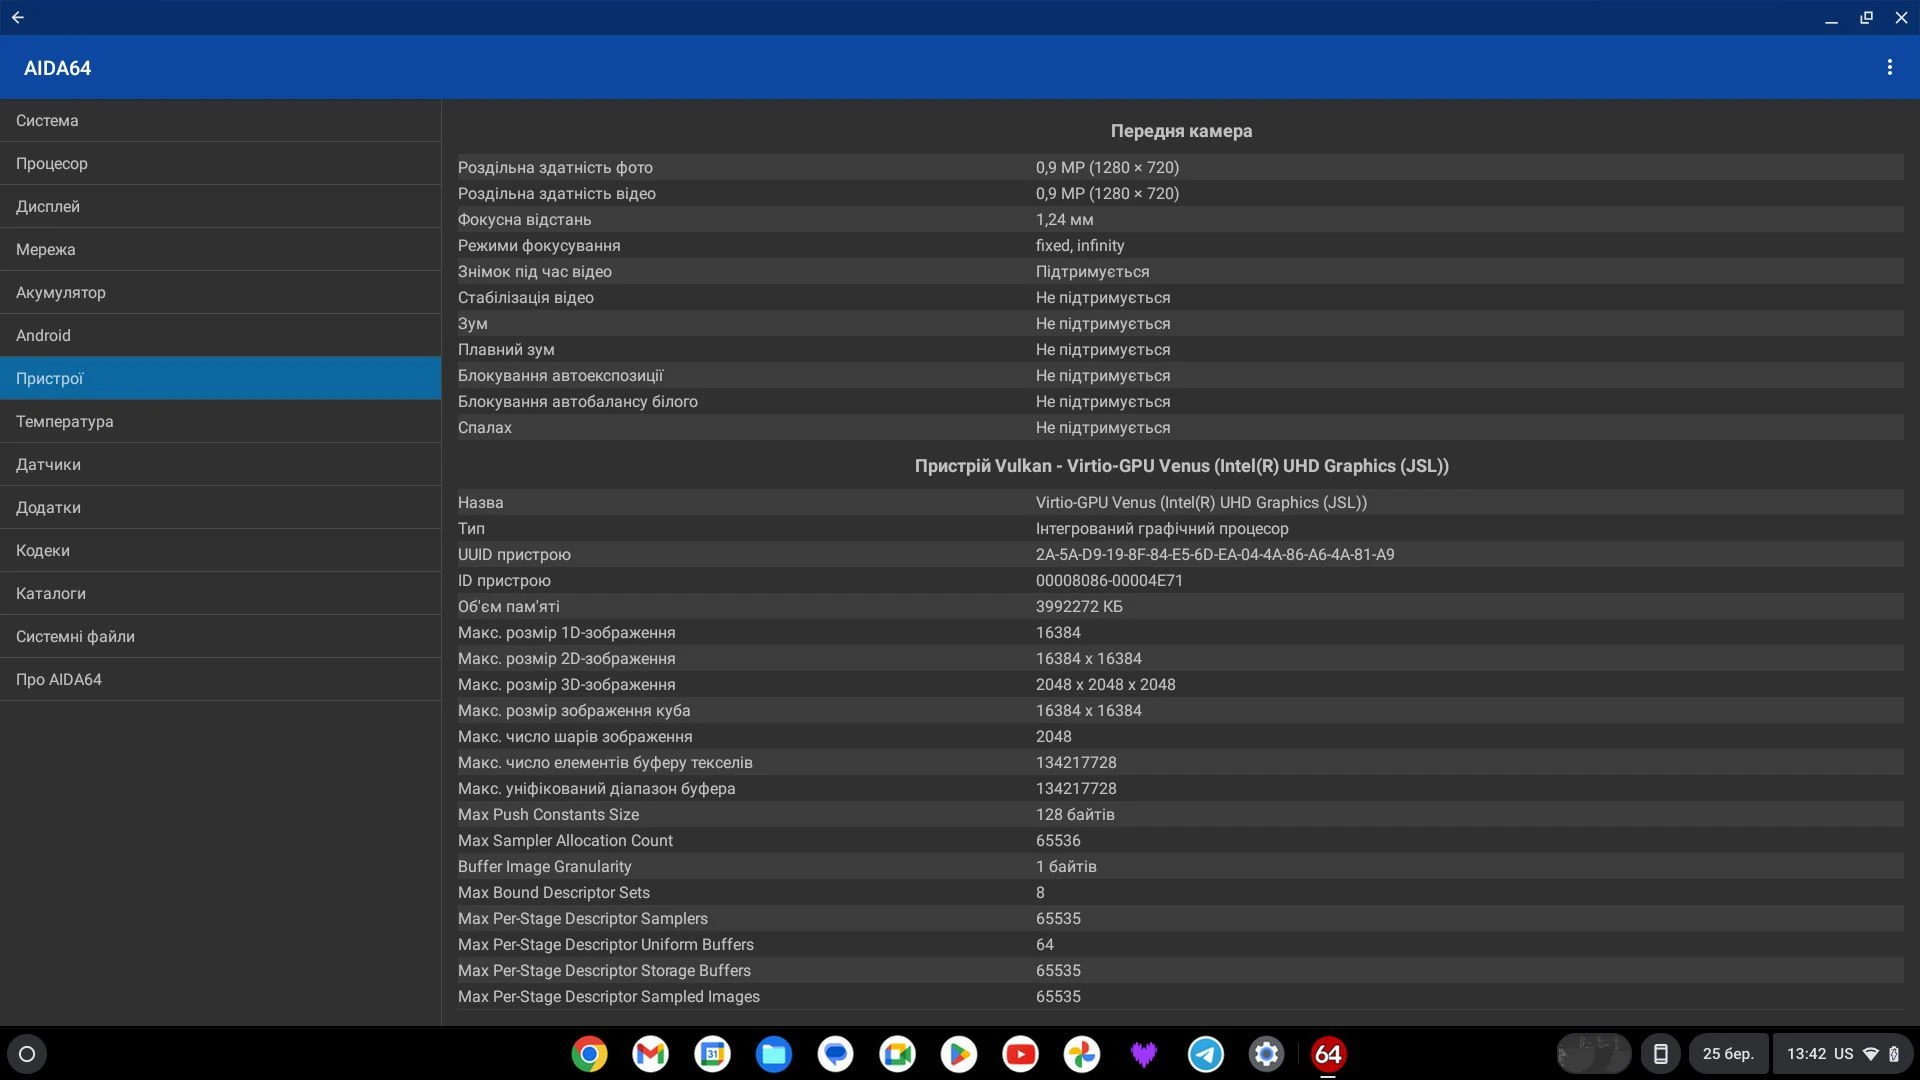Open Gmail from the shelf

coord(651,1054)
